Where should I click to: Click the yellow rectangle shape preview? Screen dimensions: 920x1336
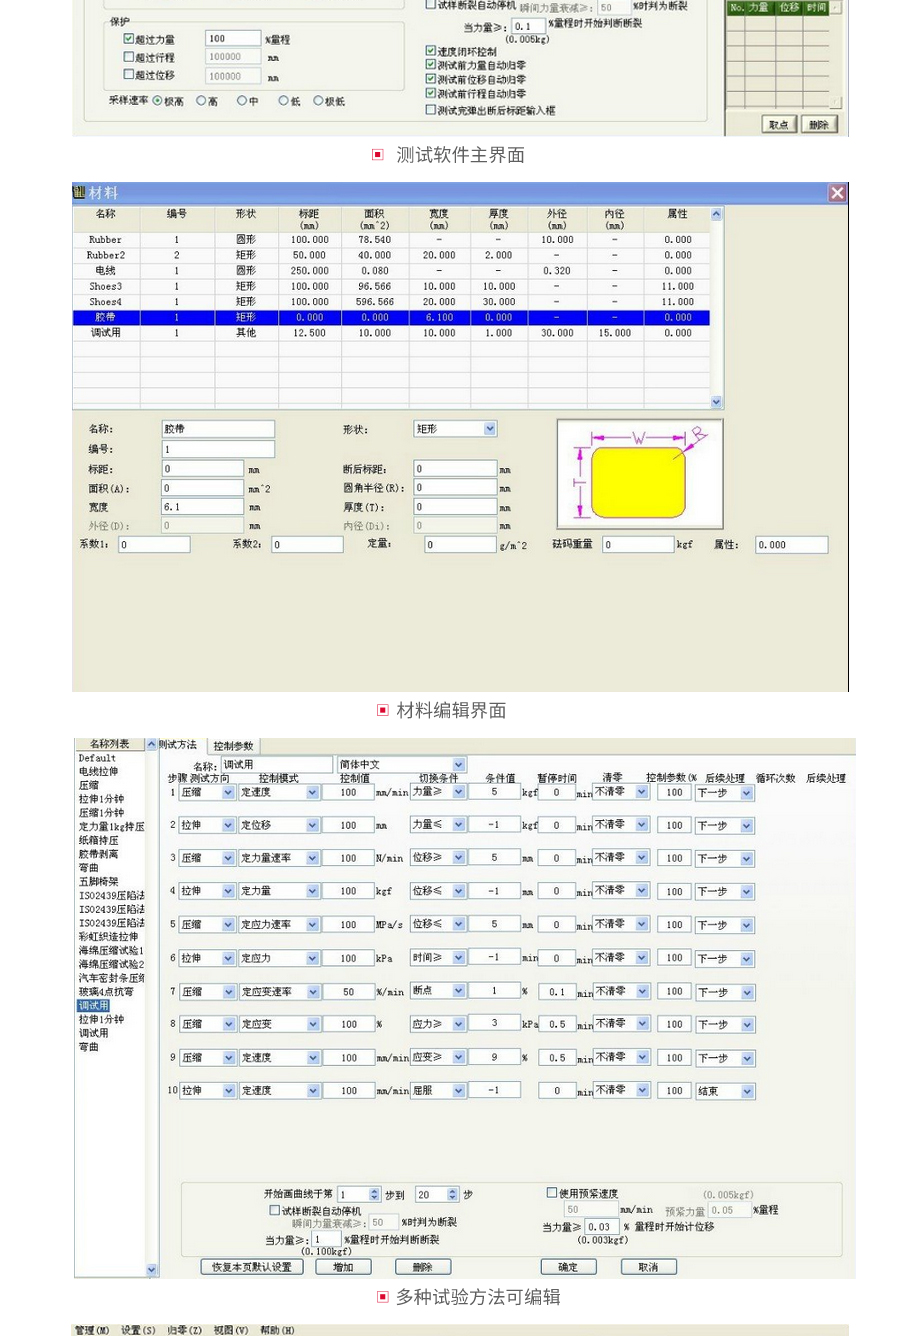[x=636, y=481]
